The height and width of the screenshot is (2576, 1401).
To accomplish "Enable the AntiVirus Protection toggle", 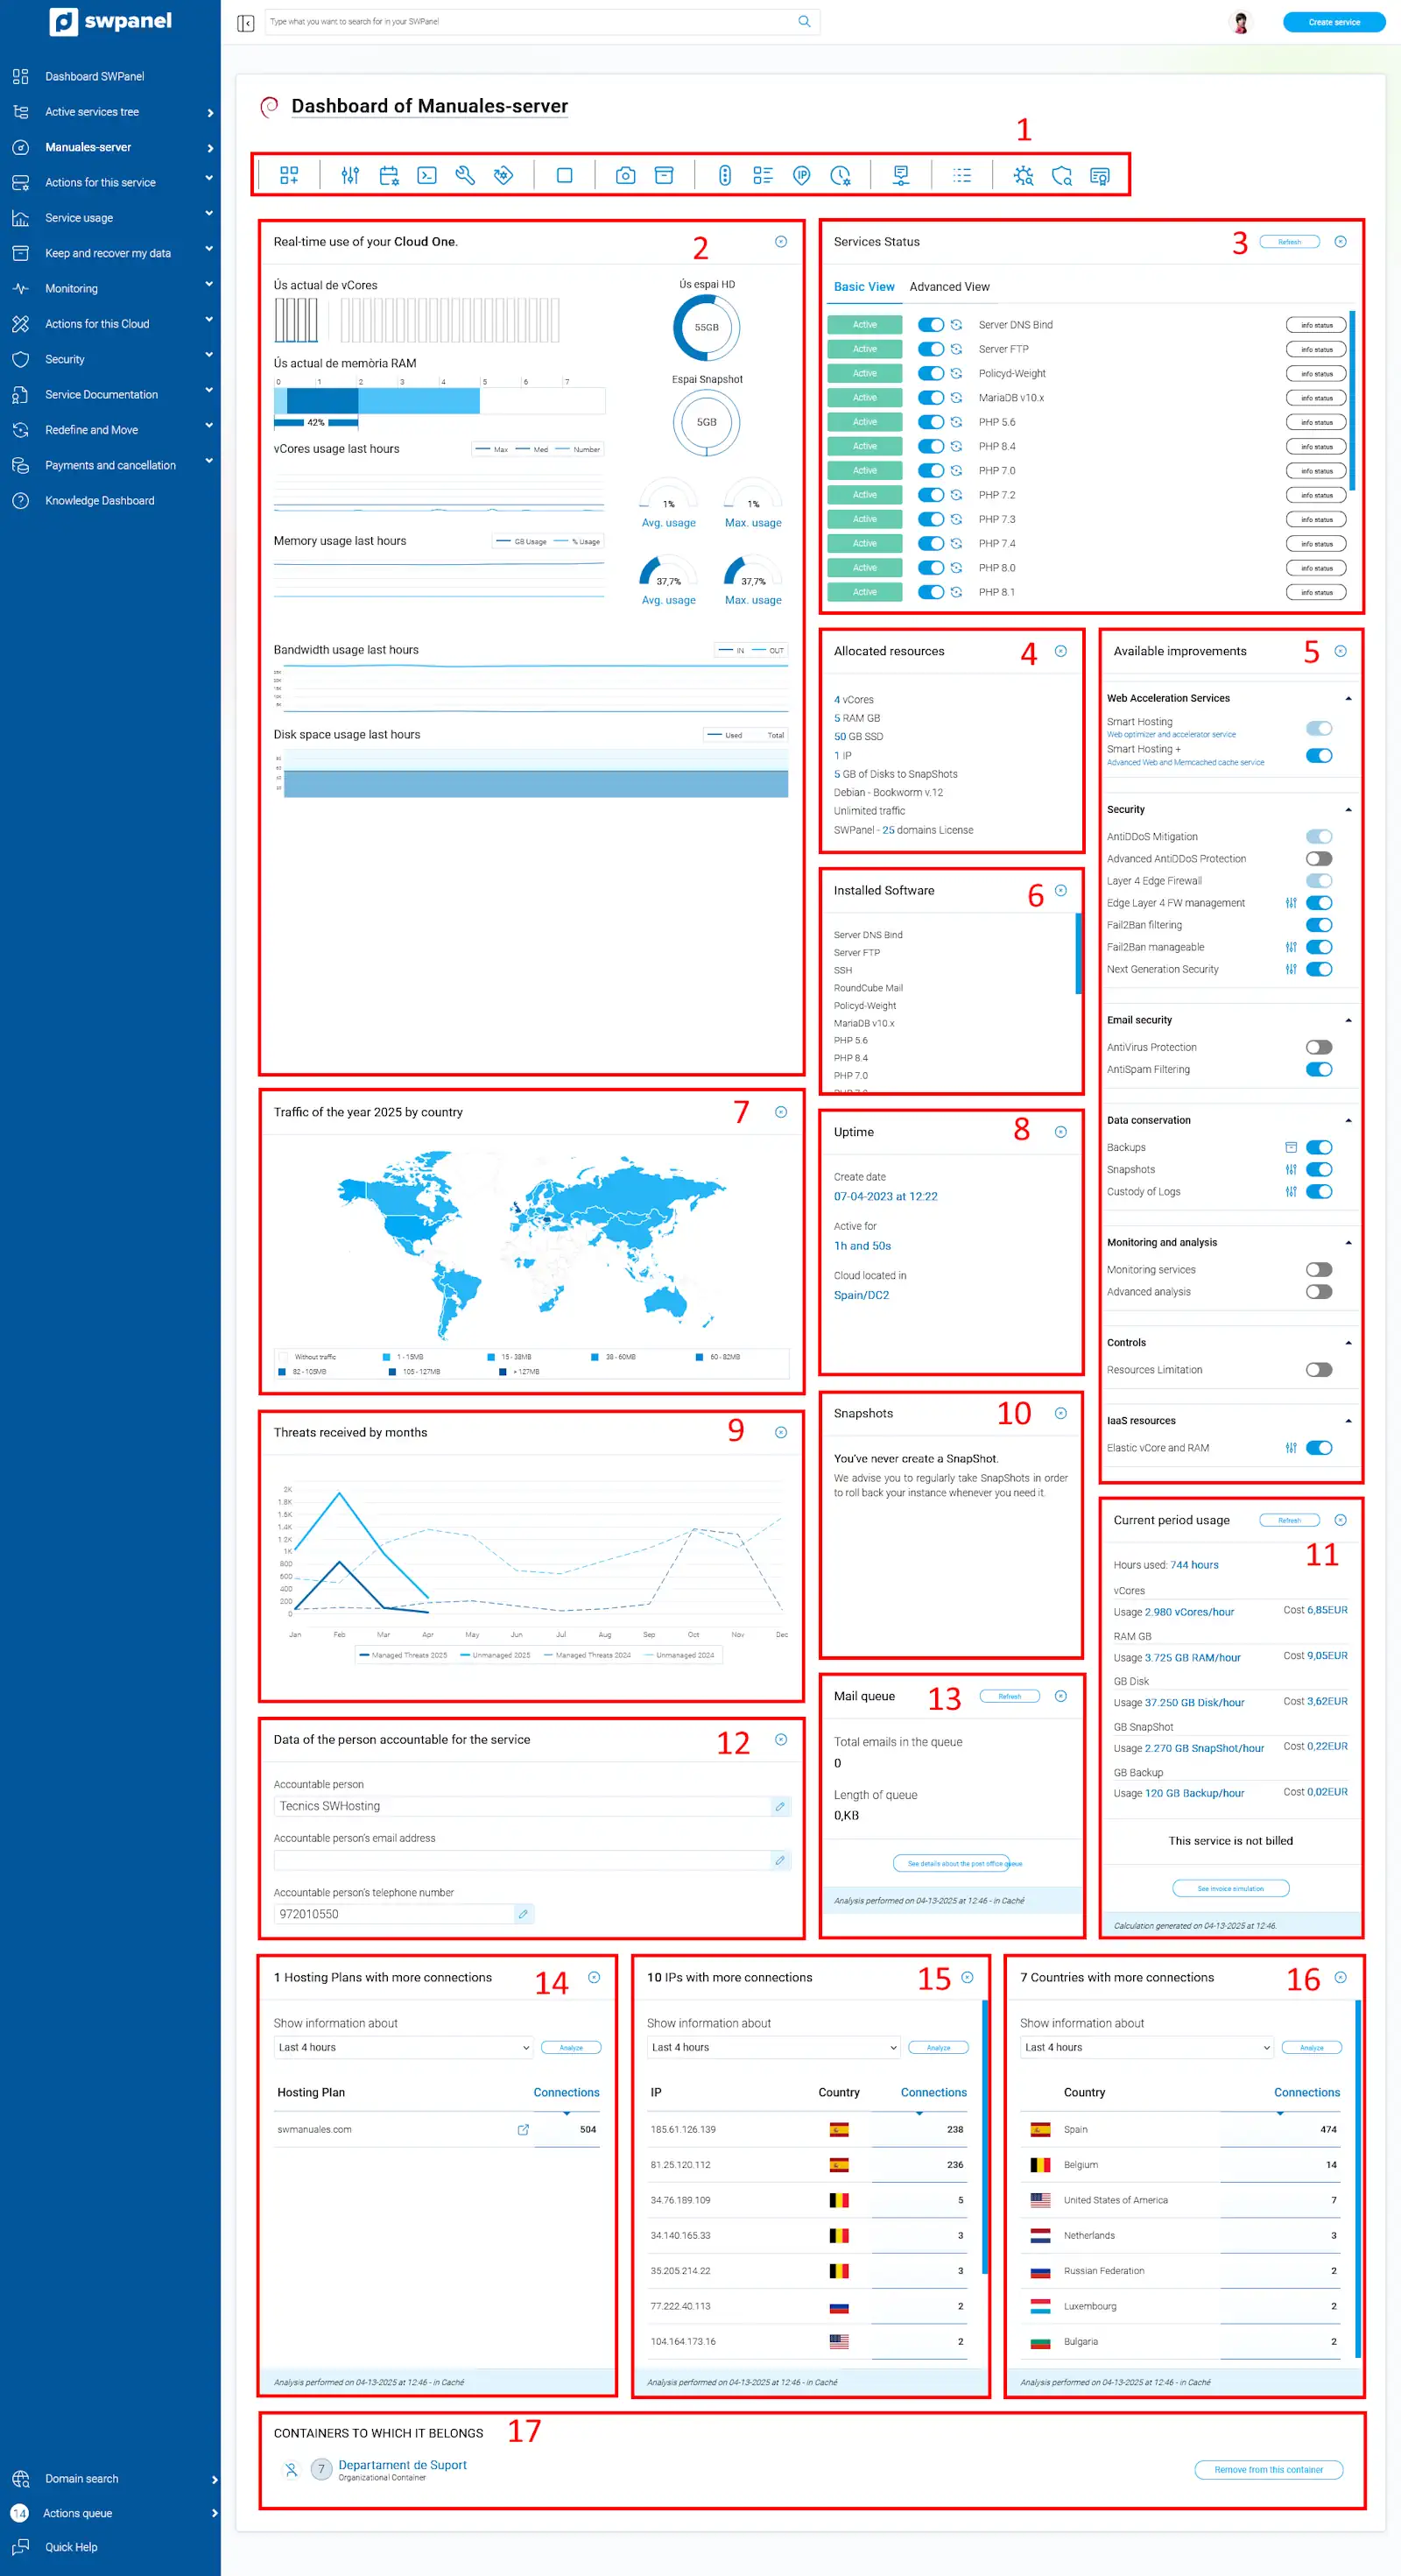I will [x=1318, y=1047].
